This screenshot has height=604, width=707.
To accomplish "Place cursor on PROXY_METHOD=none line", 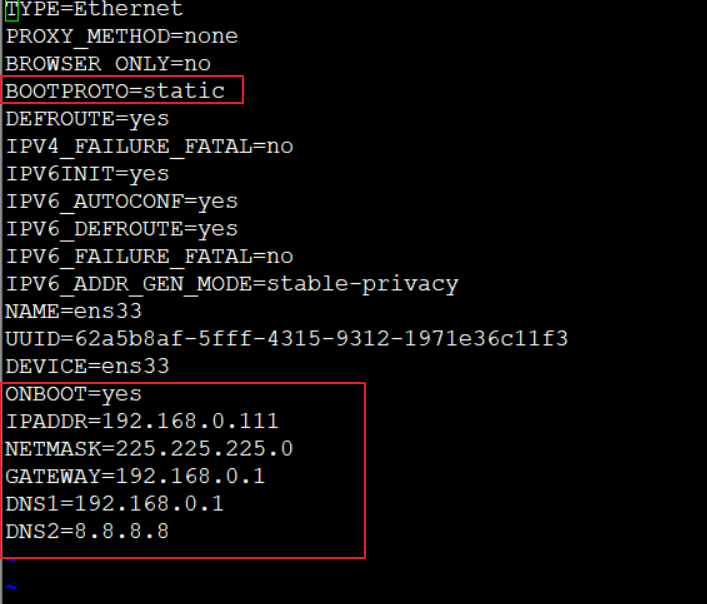I will (x=122, y=36).
